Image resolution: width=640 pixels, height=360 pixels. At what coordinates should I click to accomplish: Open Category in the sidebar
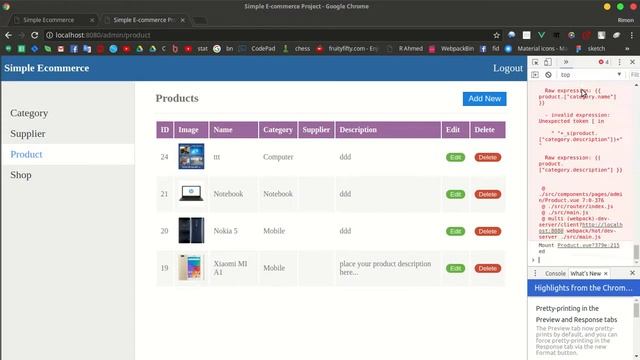click(x=29, y=113)
